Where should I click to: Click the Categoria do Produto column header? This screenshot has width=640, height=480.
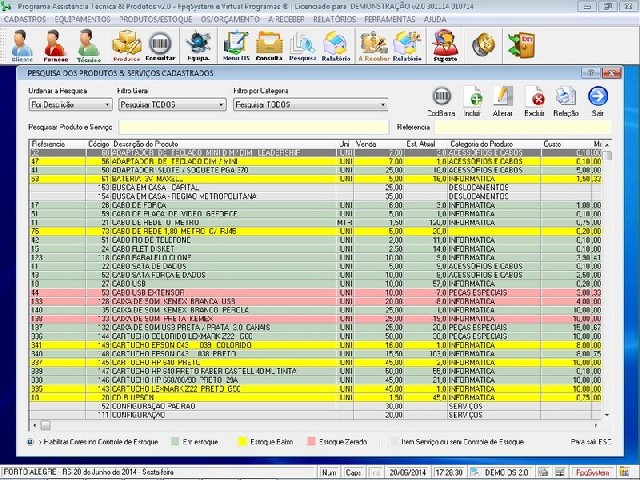coord(495,144)
